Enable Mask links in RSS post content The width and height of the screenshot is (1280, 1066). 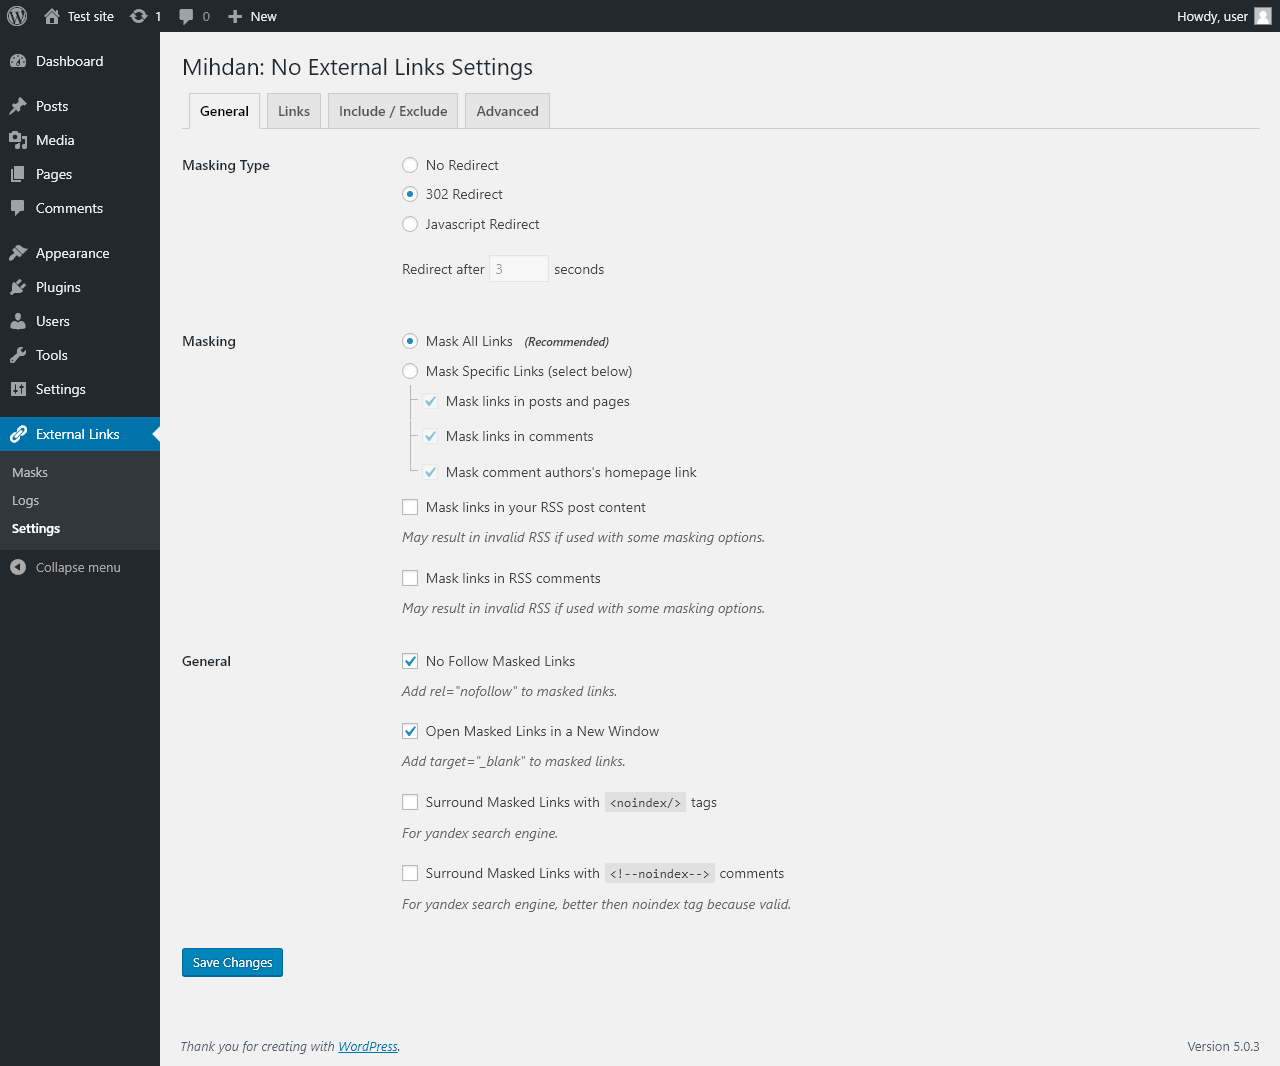[x=410, y=507]
